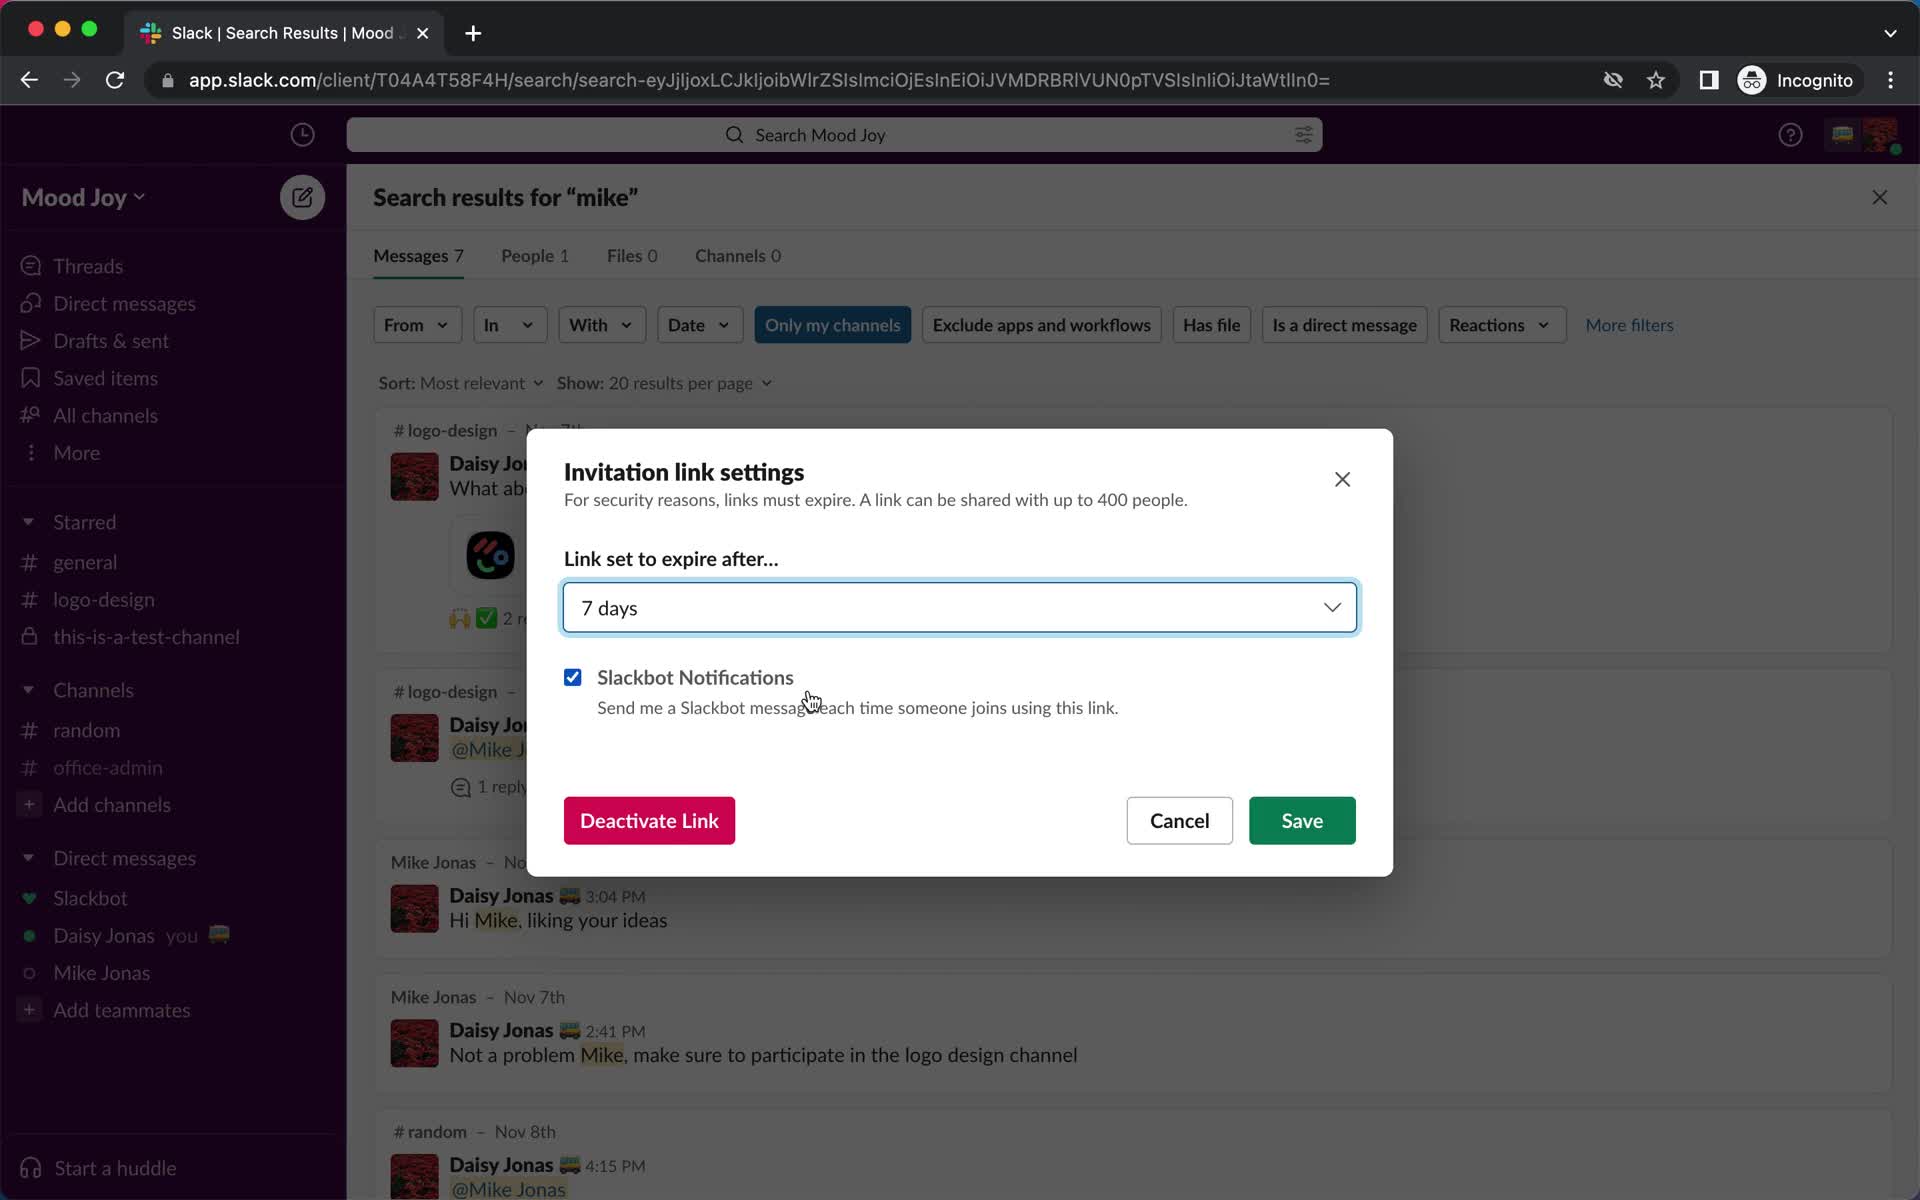1920x1200 pixels.
Task: Select the Filter results icon
Action: point(1303,134)
